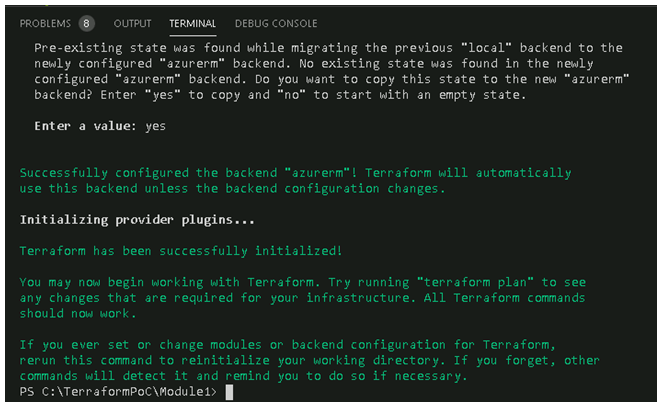Screen dimensions: 666x409
Task: Click the problems count badge showing 8
Action: click(86, 23)
